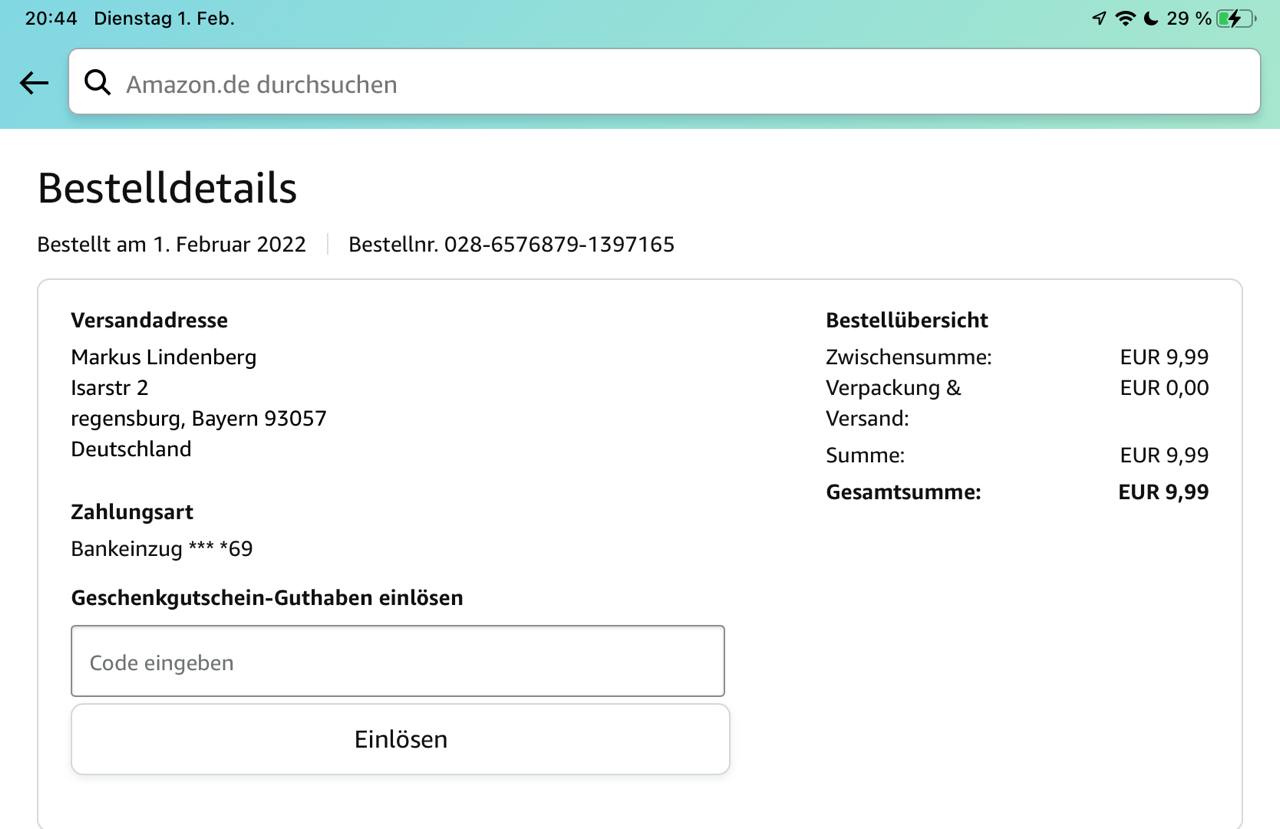Click the magnifying glass search icon
1280x829 pixels.
[x=97, y=83]
